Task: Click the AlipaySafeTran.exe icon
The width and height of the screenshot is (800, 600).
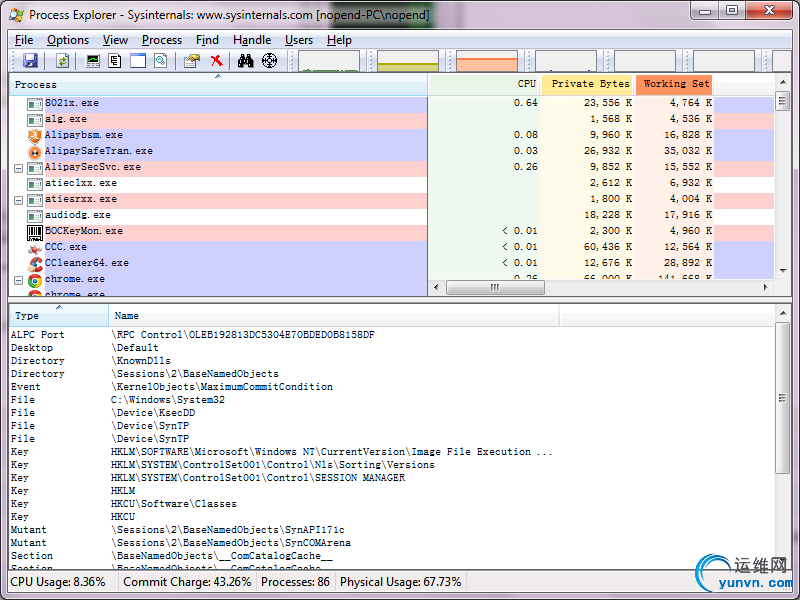Action: click(x=35, y=152)
